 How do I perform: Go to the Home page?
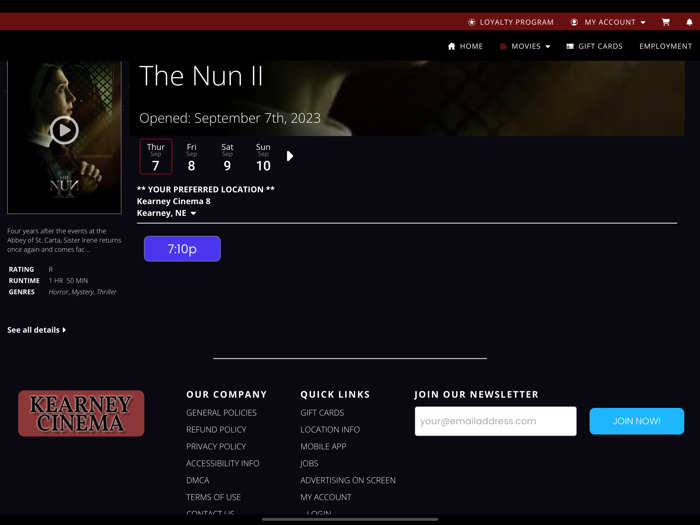coord(465,46)
